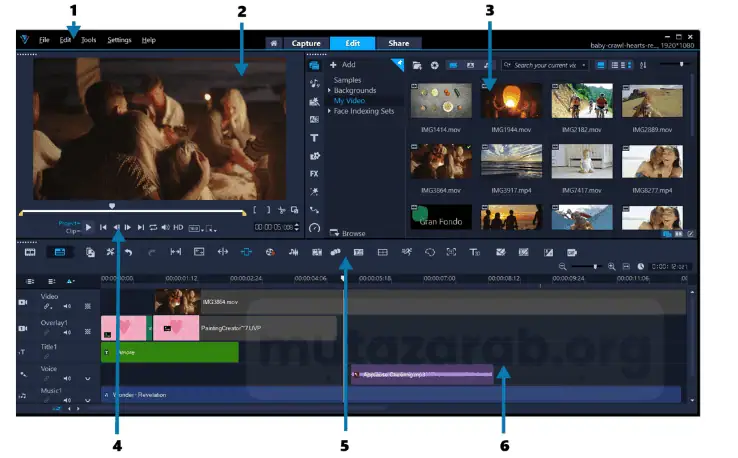Split clip with scissors icon
This screenshot has height=458, width=738.
click(x=281, y=210)
